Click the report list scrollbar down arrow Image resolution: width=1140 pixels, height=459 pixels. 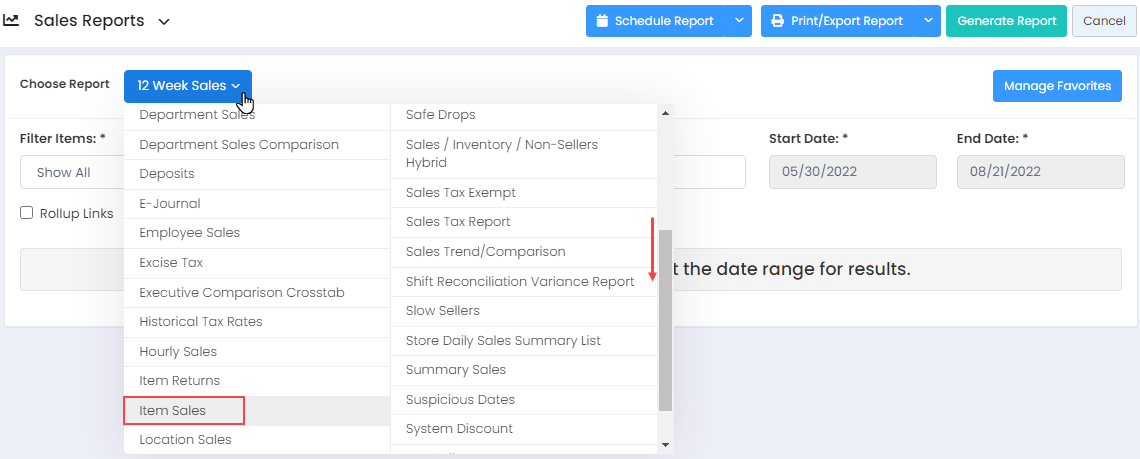point(665,444)
